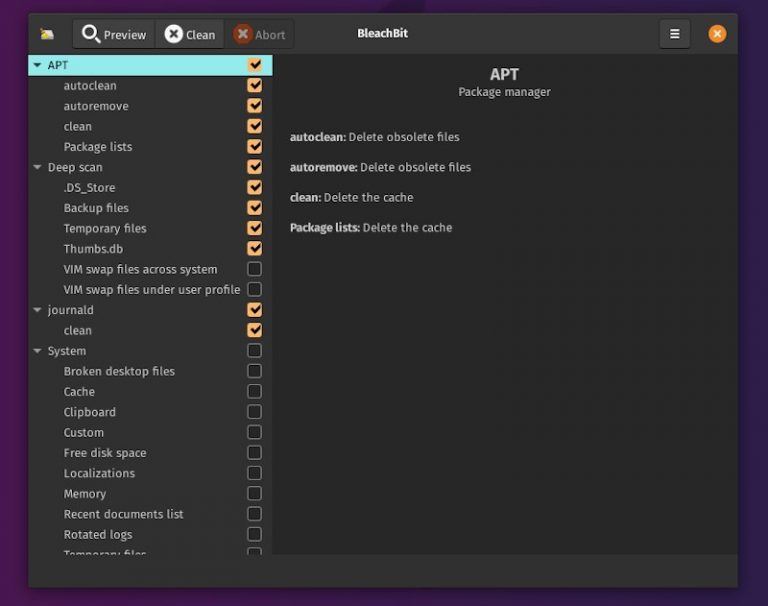Select VIM swap files under user profile row
768x606 pixels.
pos(152,290)
